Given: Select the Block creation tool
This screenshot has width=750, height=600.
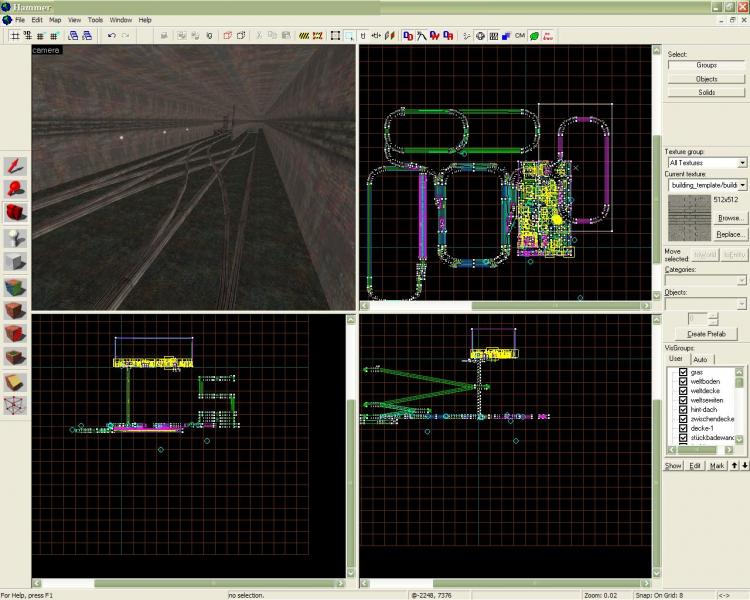Looking at the screenshot, I should 15,261.
